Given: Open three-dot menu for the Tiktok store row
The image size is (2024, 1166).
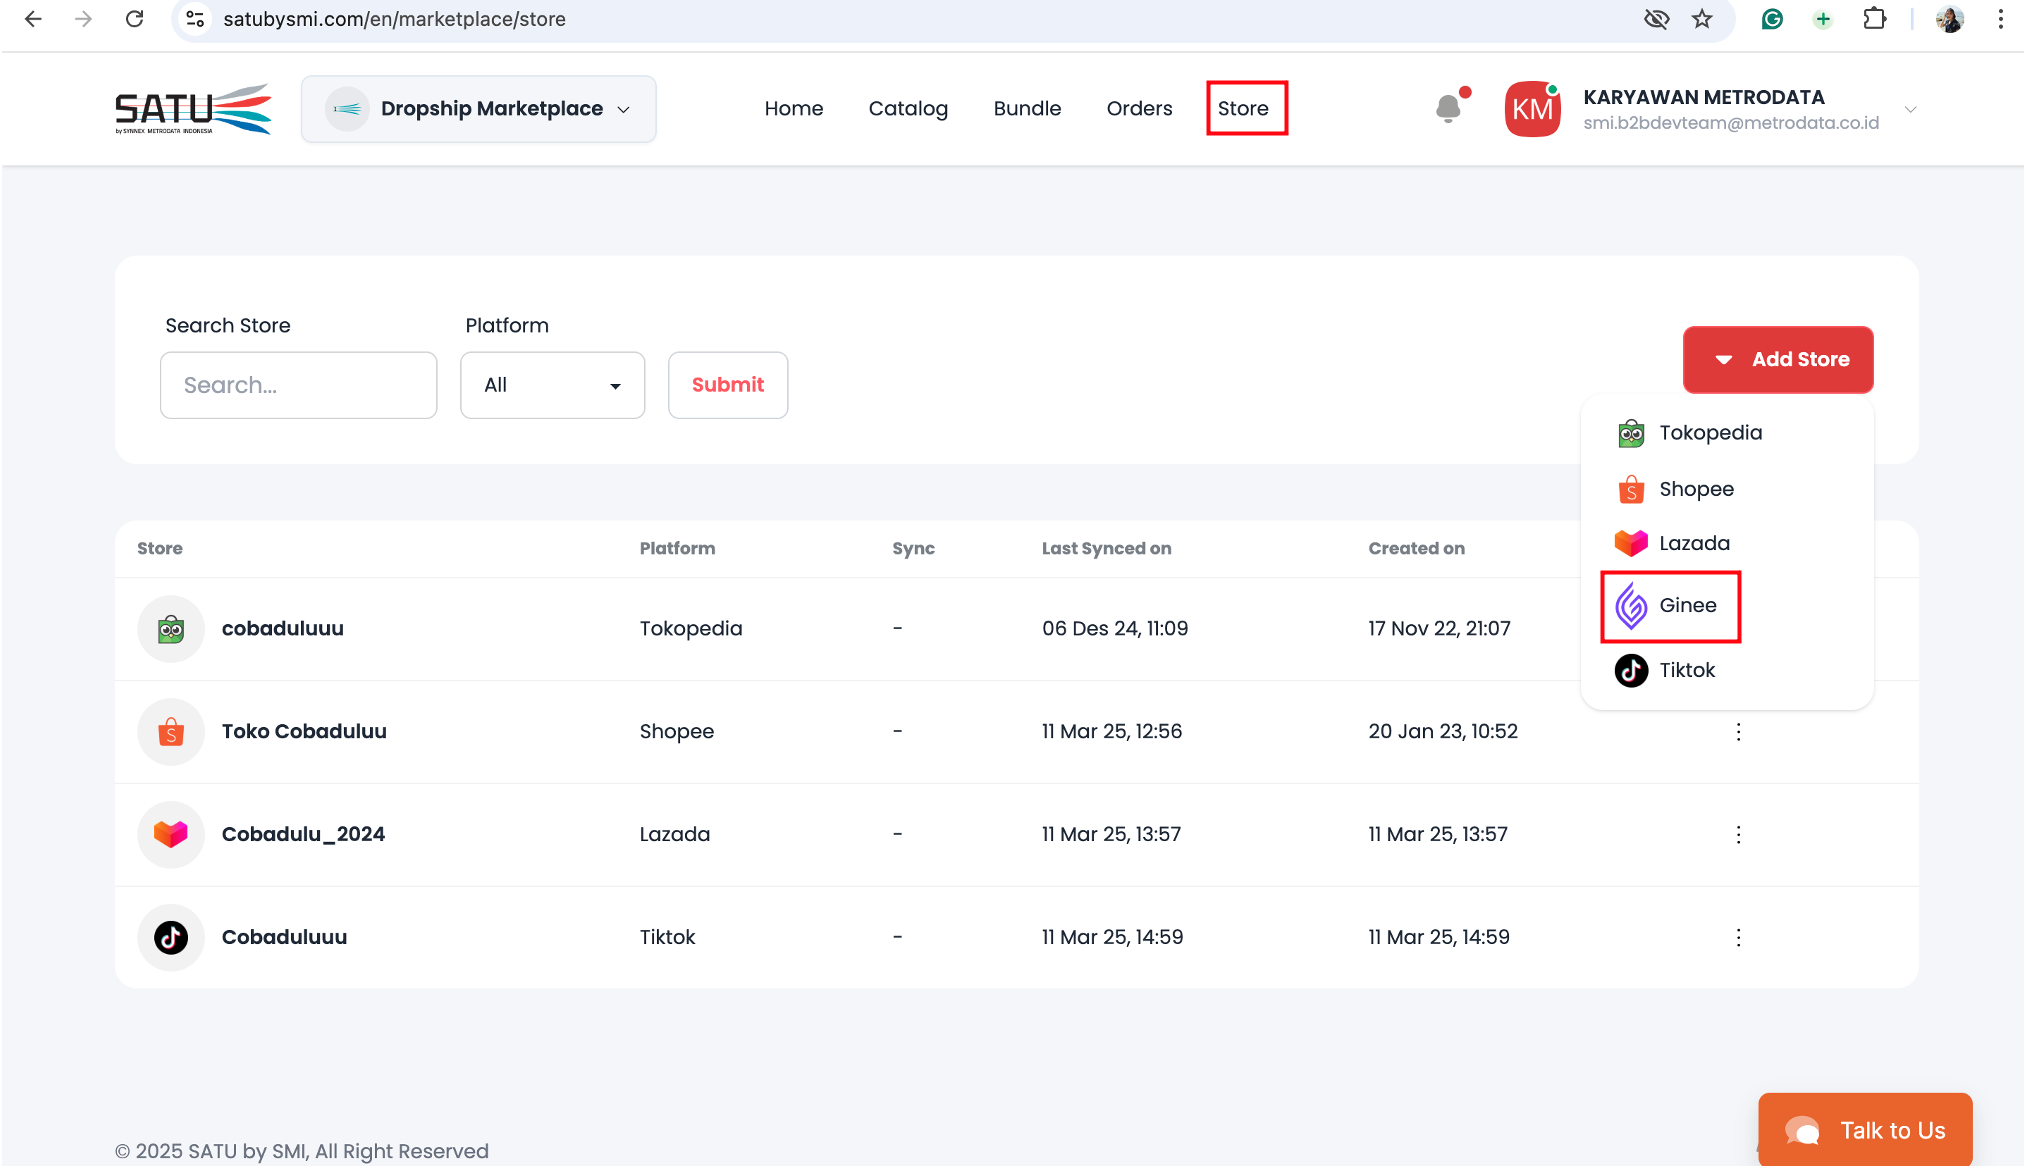Looking at the screenshot, I should [x=1738, y=937].
